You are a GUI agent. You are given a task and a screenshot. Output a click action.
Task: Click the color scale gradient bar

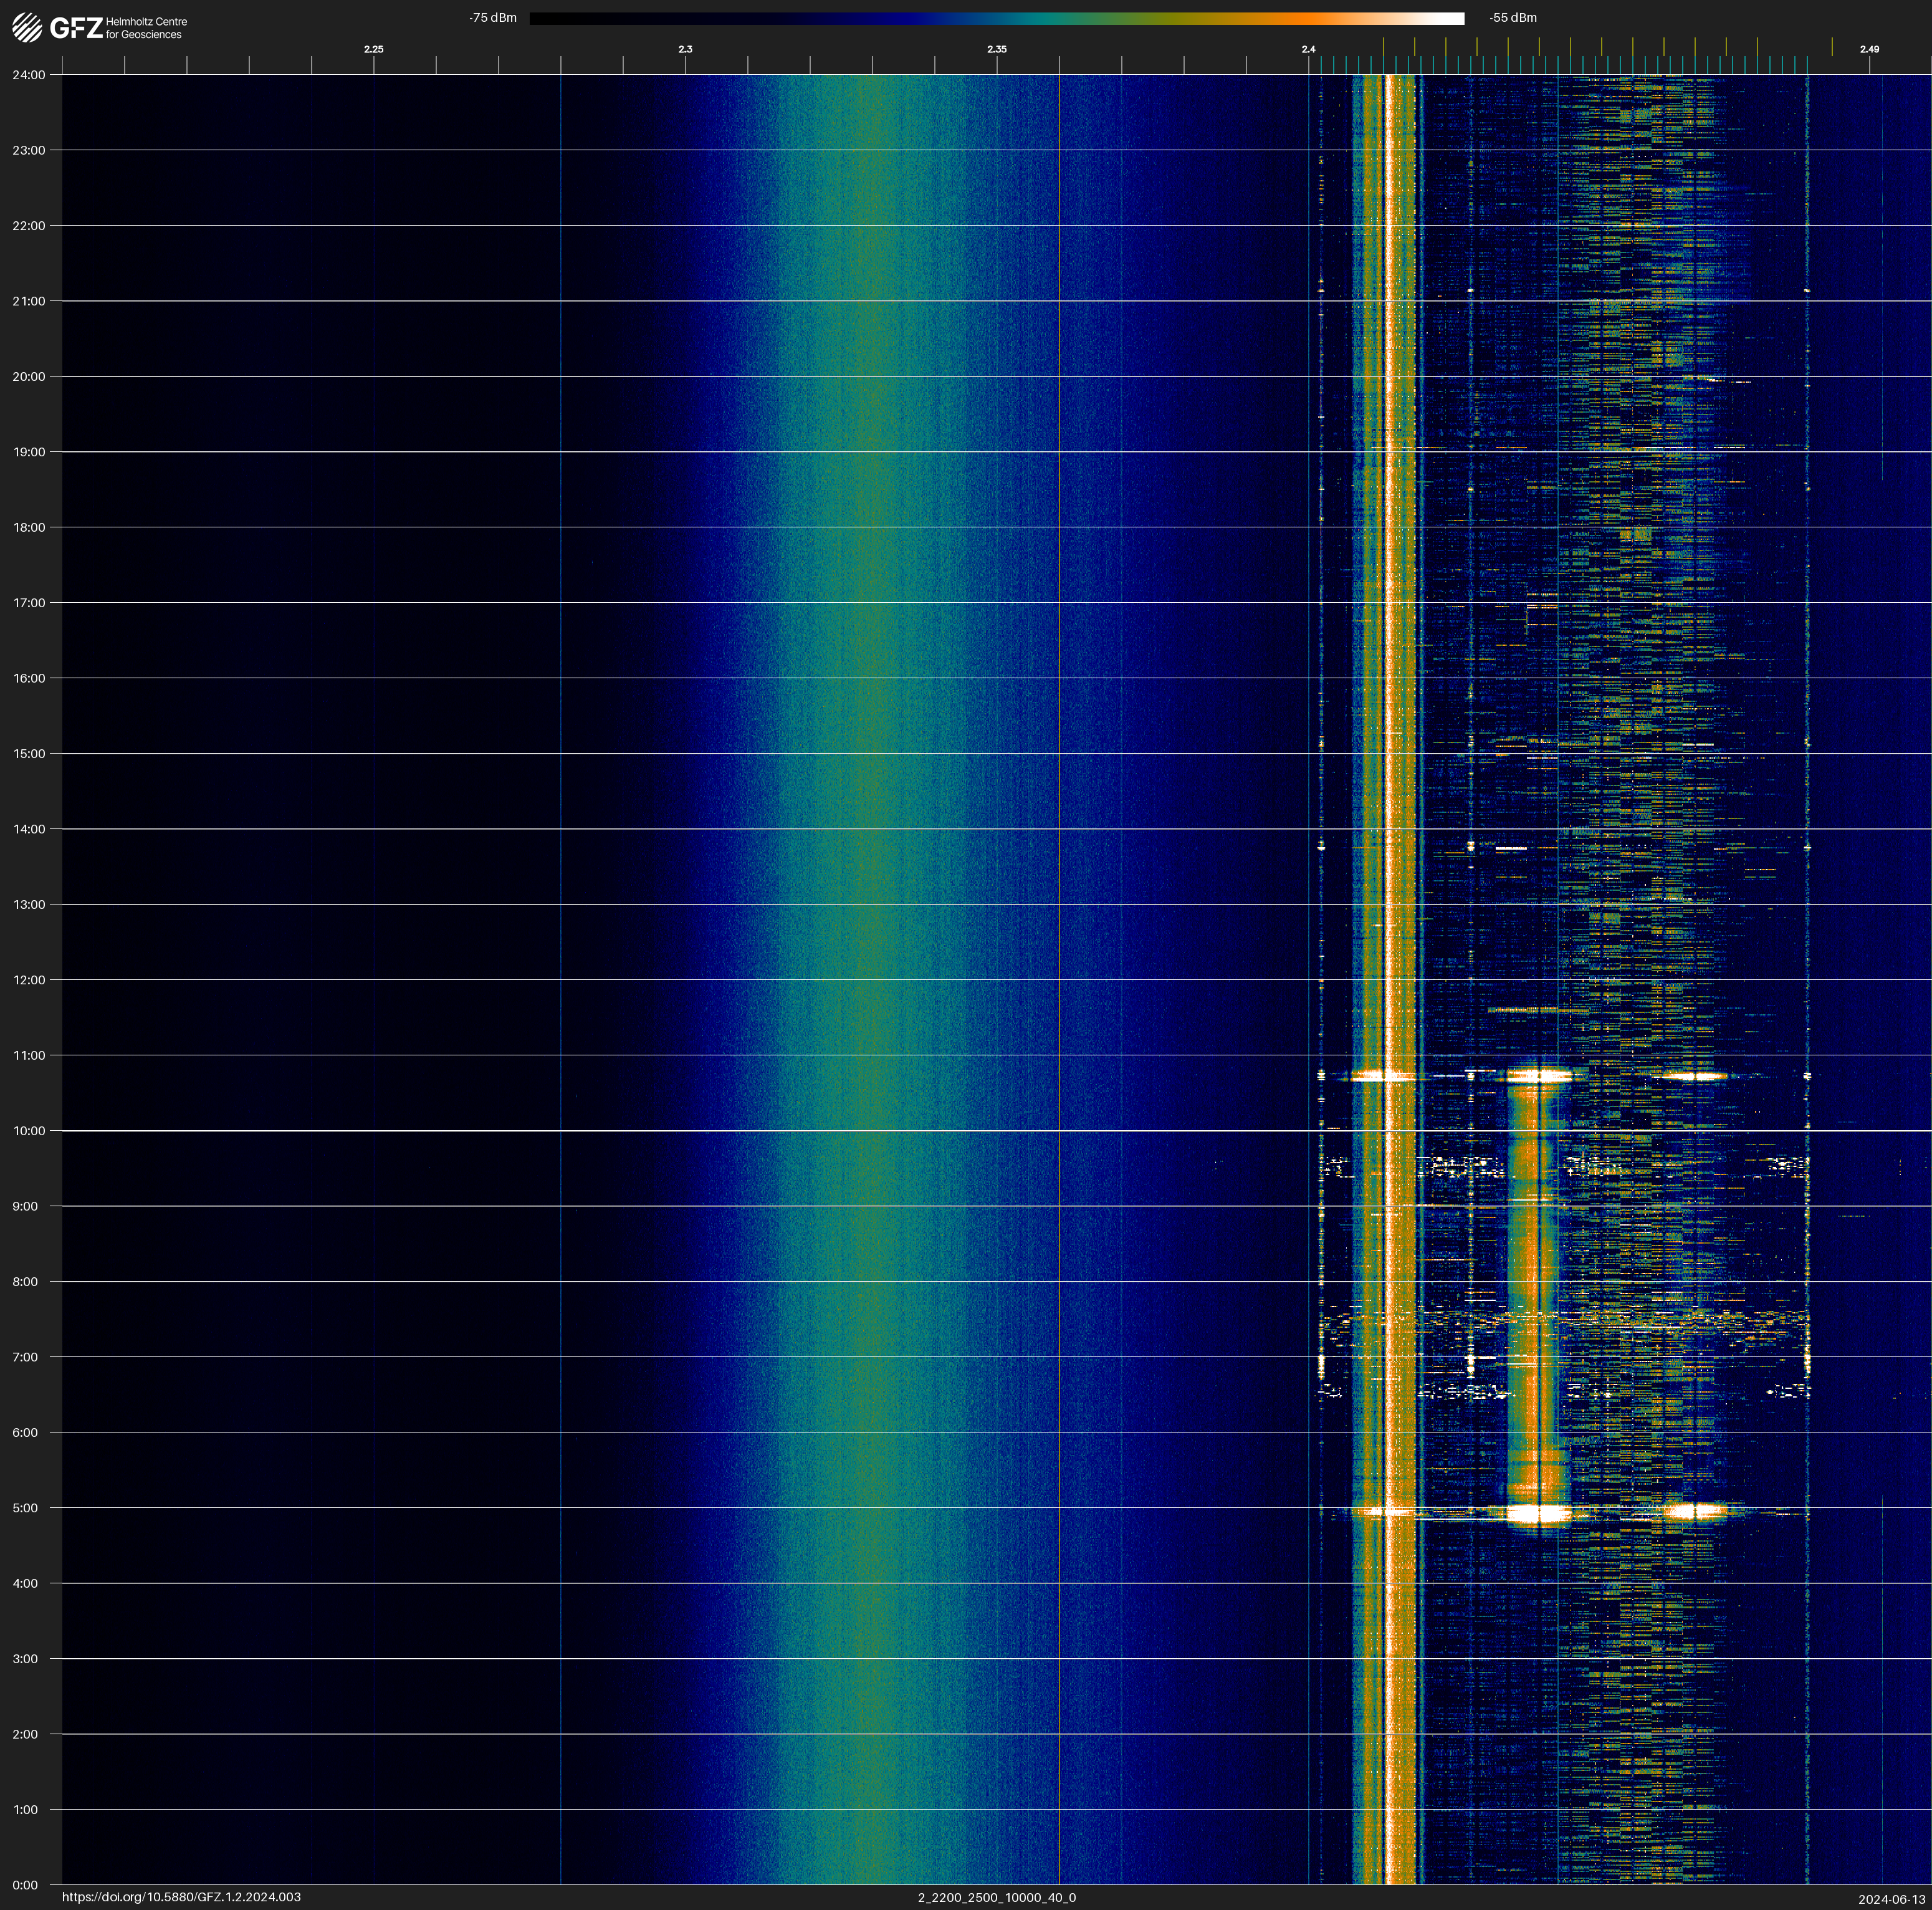point(996,18)
